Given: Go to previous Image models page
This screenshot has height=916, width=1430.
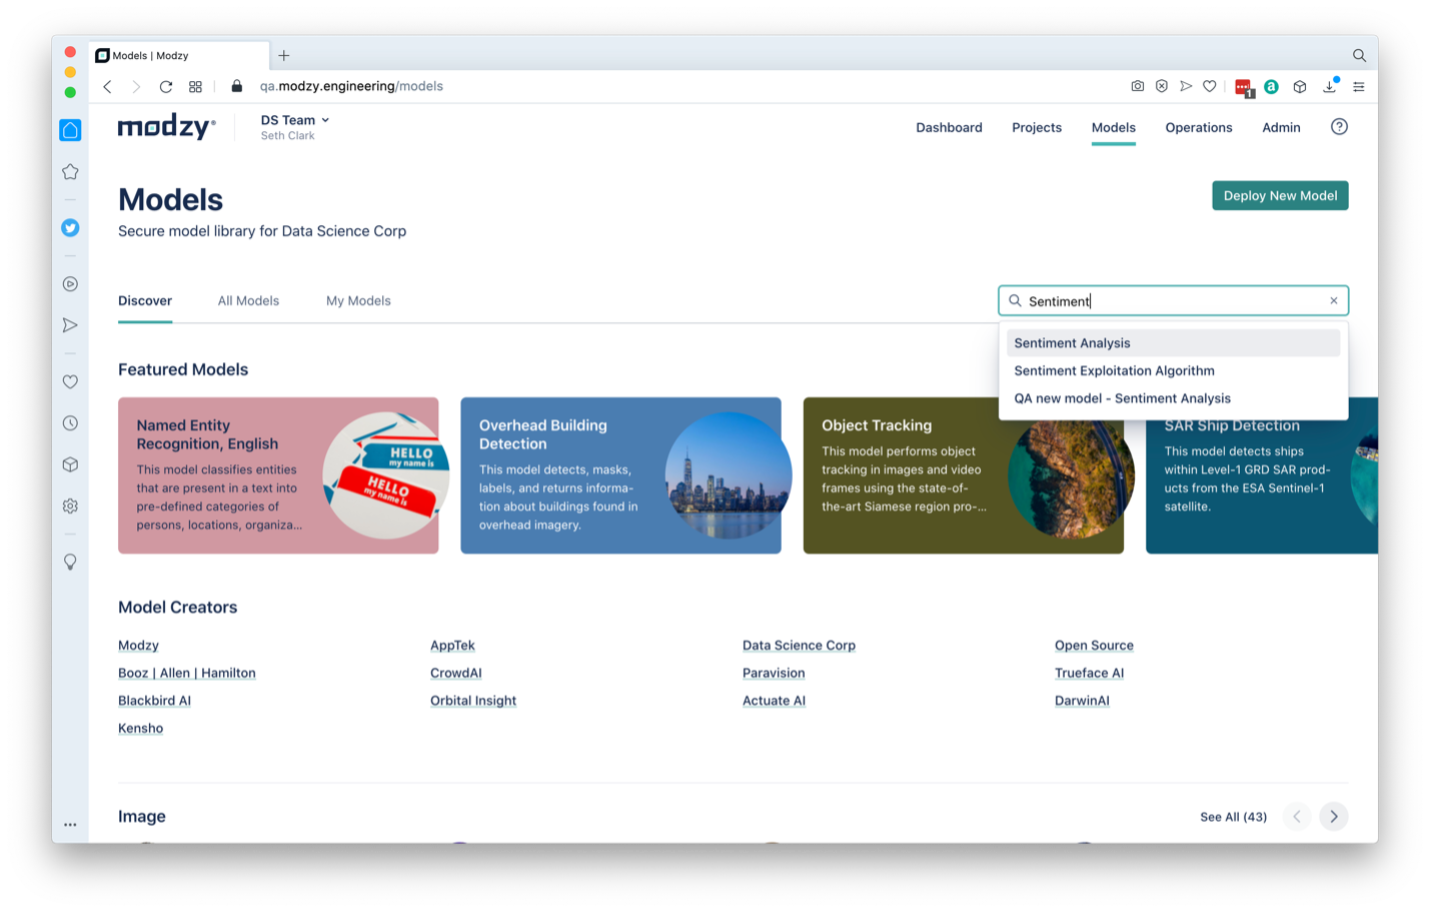Looking at the screenshot, I should tap(1297, 817).
